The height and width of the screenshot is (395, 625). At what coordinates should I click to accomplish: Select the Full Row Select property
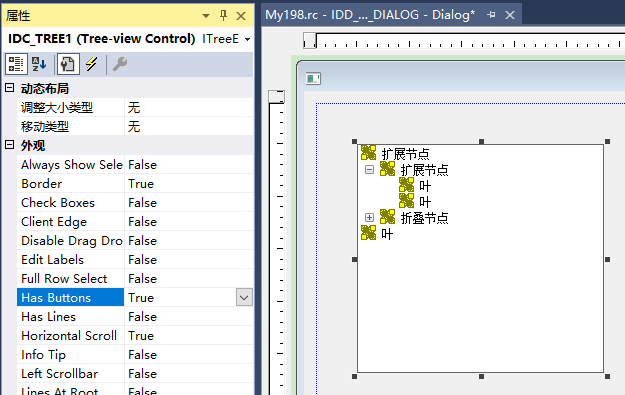tap(71, 278)
